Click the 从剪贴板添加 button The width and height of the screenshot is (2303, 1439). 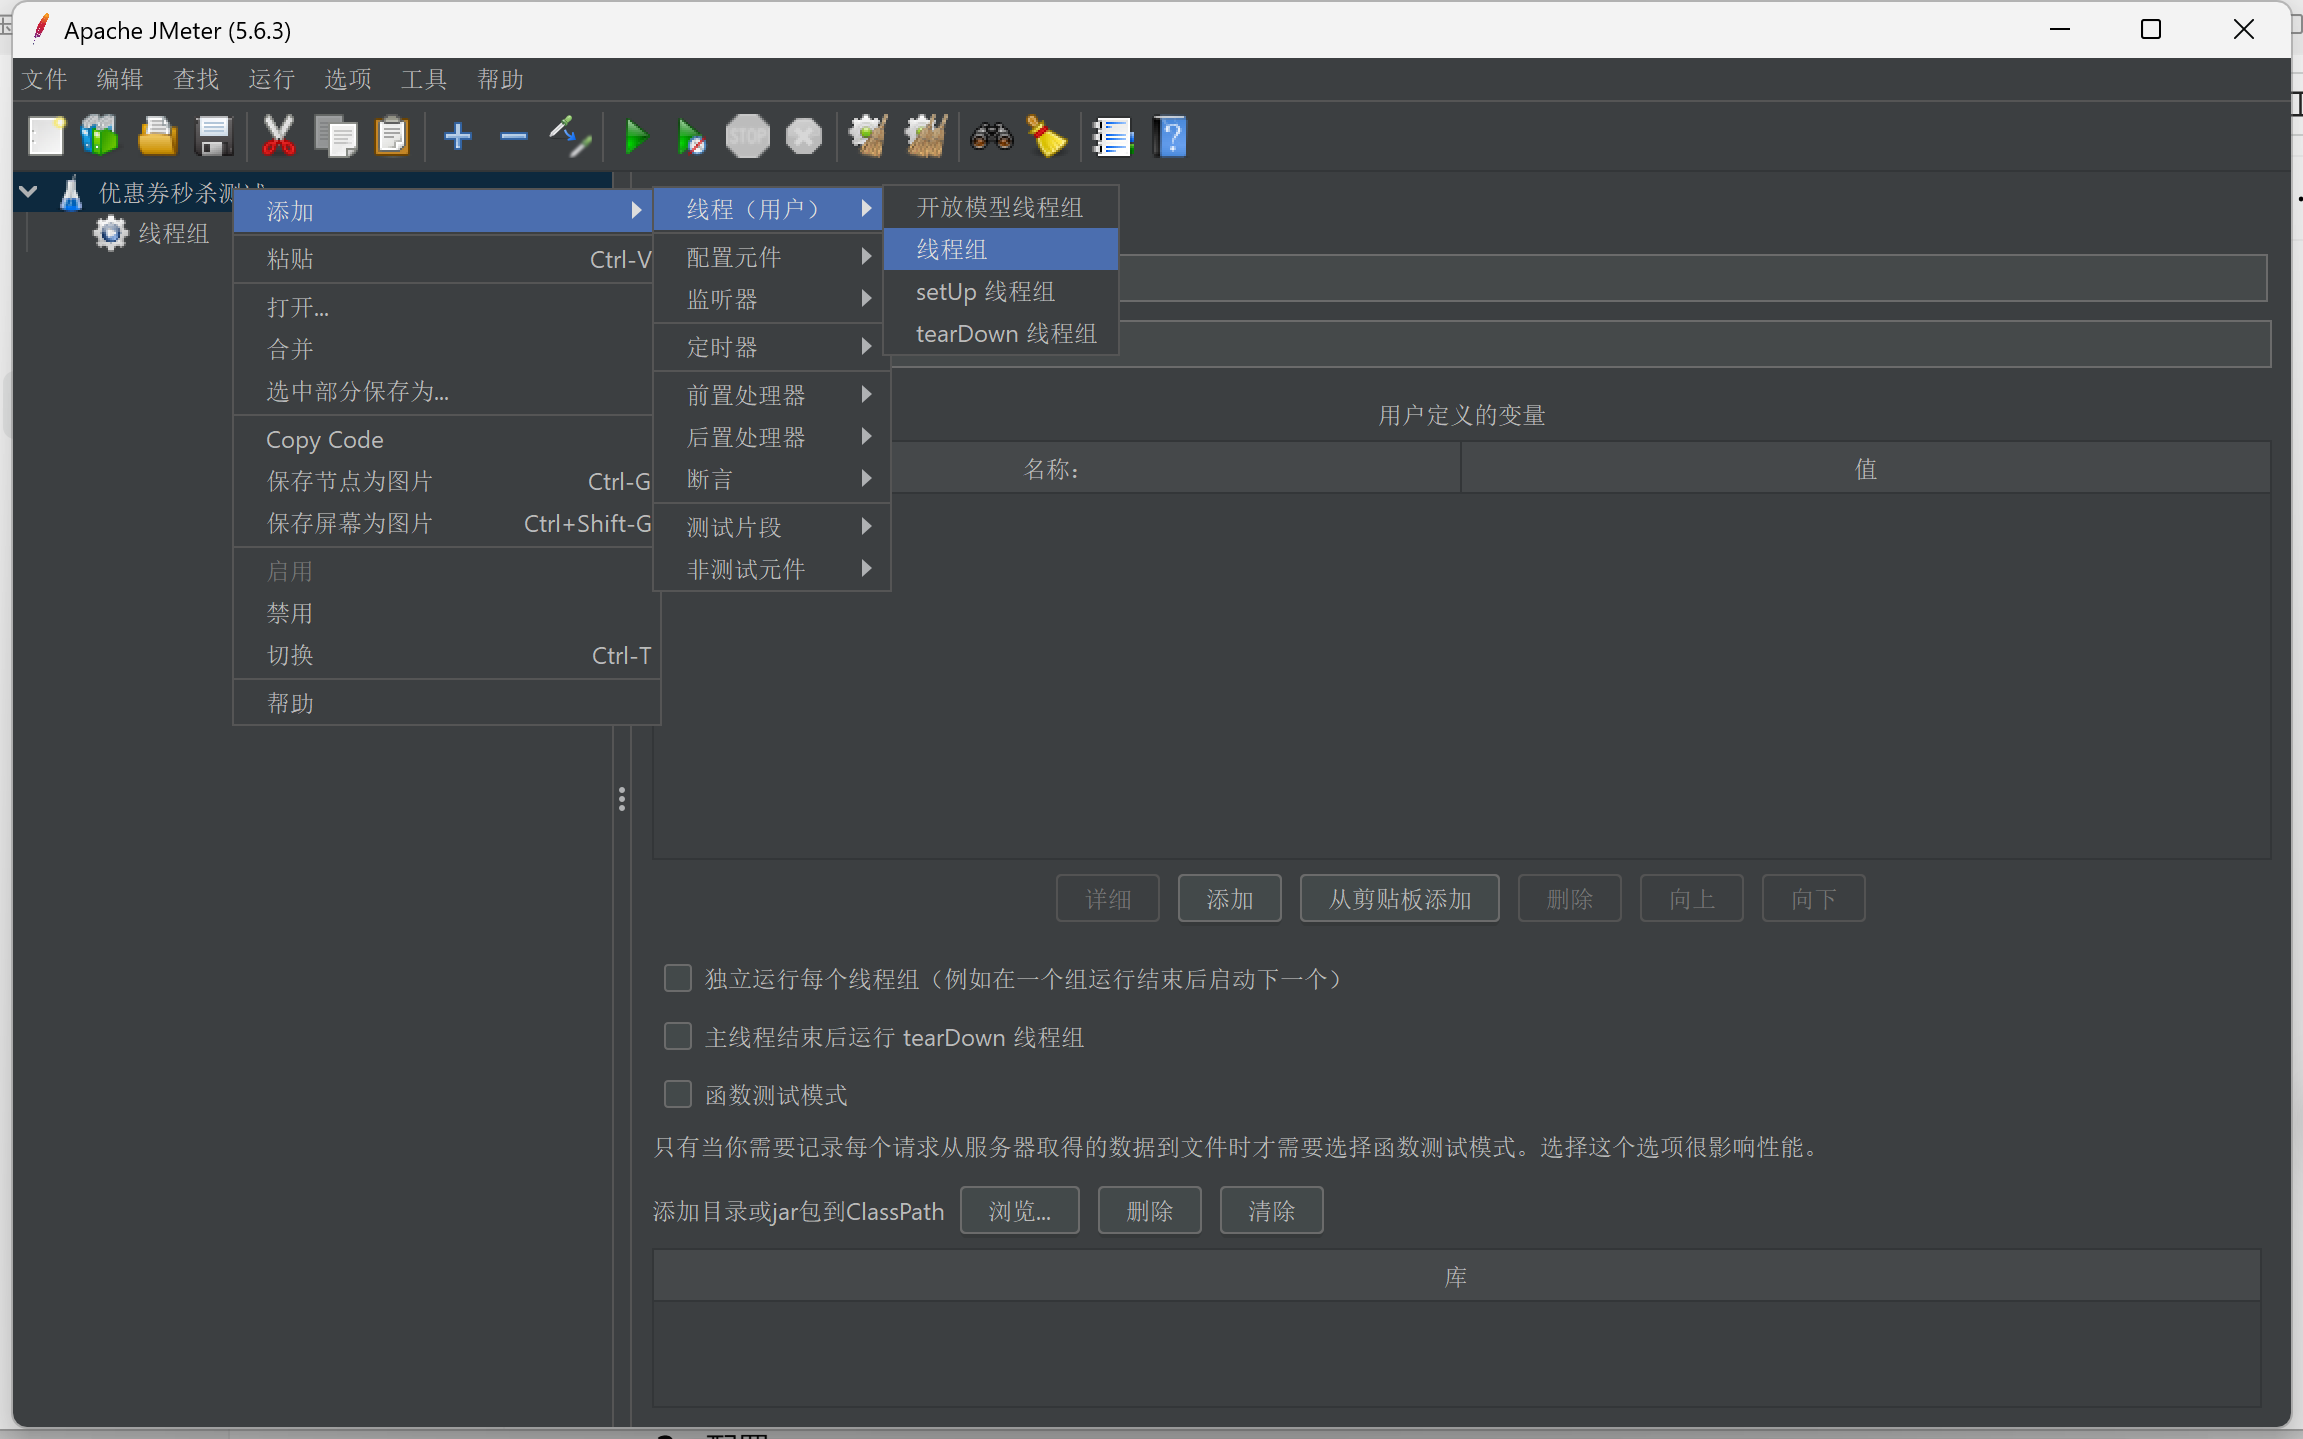pyautogui.click(x=1398, y=898)
